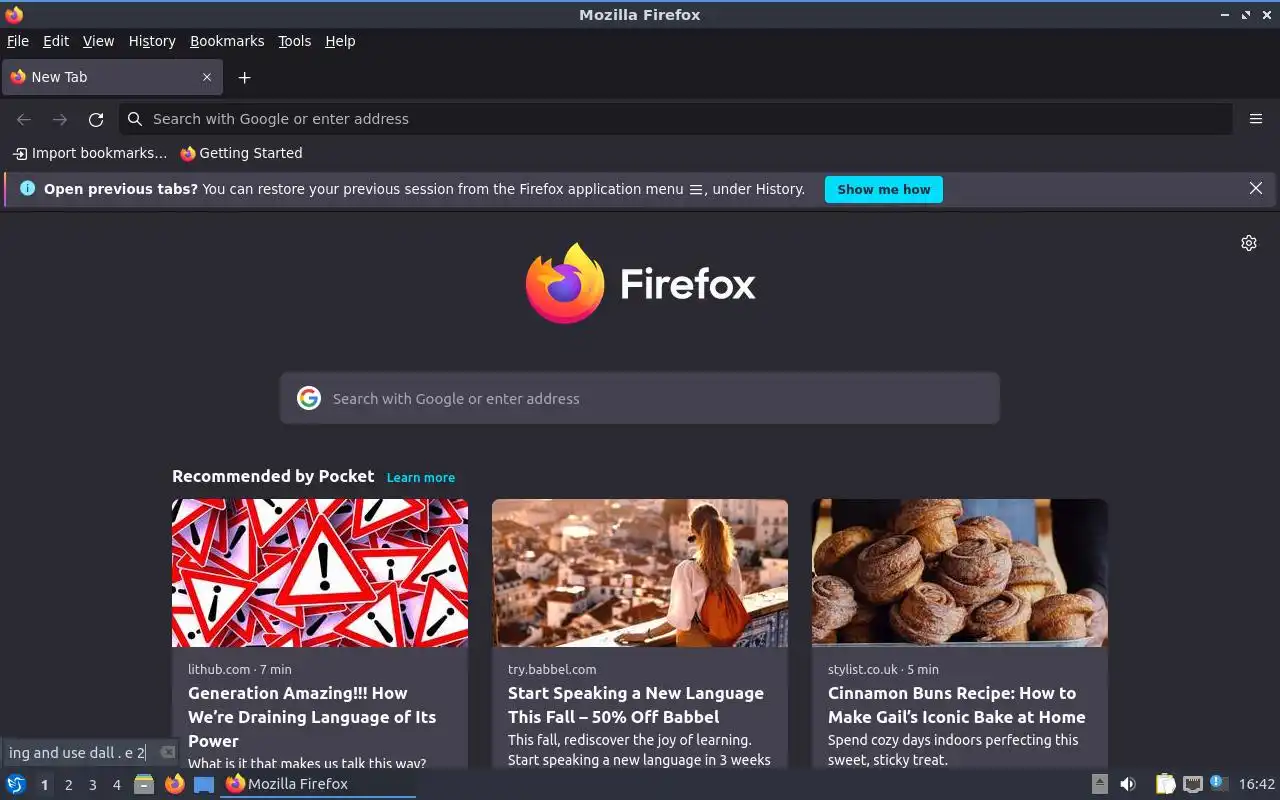Open Start Speaking a New Language headline
Screen dimensions: 1280x800
pyautogui.click(x=636, y=705)
